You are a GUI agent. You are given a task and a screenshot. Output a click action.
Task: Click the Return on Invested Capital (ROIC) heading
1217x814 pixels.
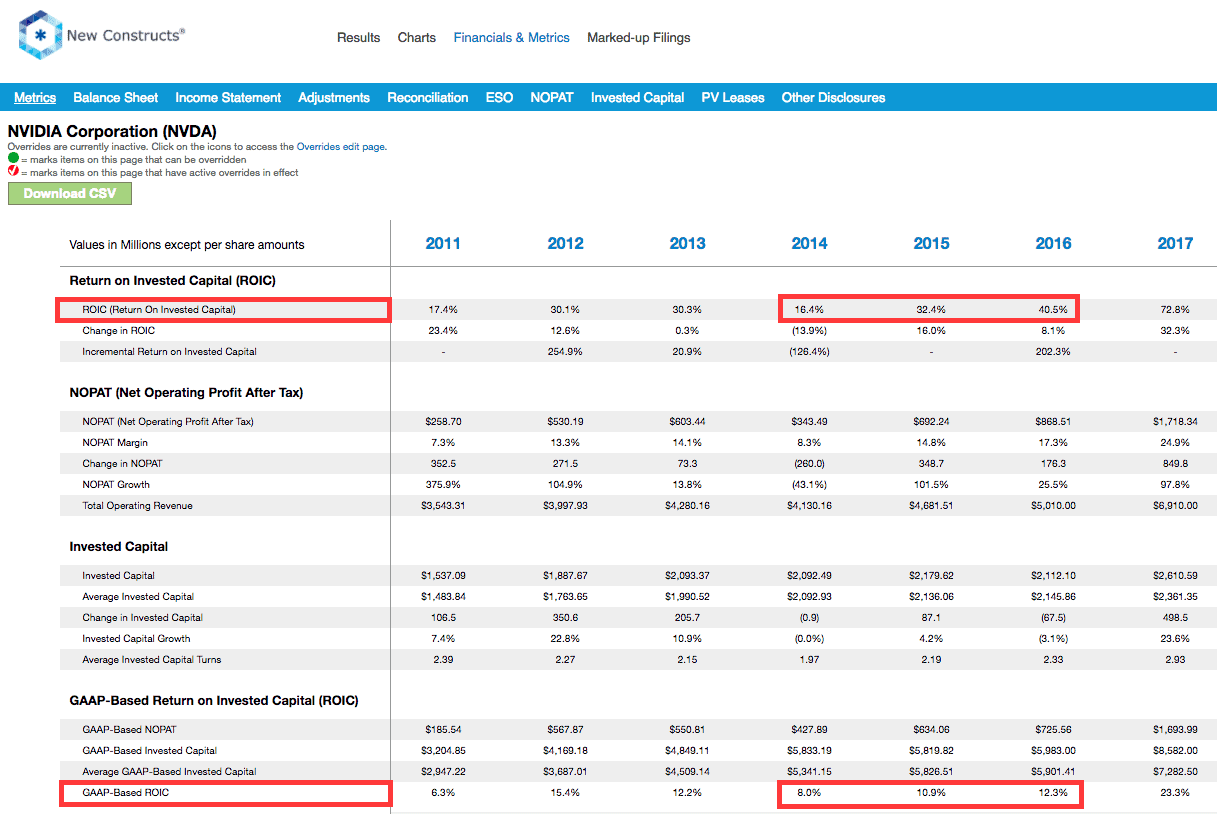[172, 281]
